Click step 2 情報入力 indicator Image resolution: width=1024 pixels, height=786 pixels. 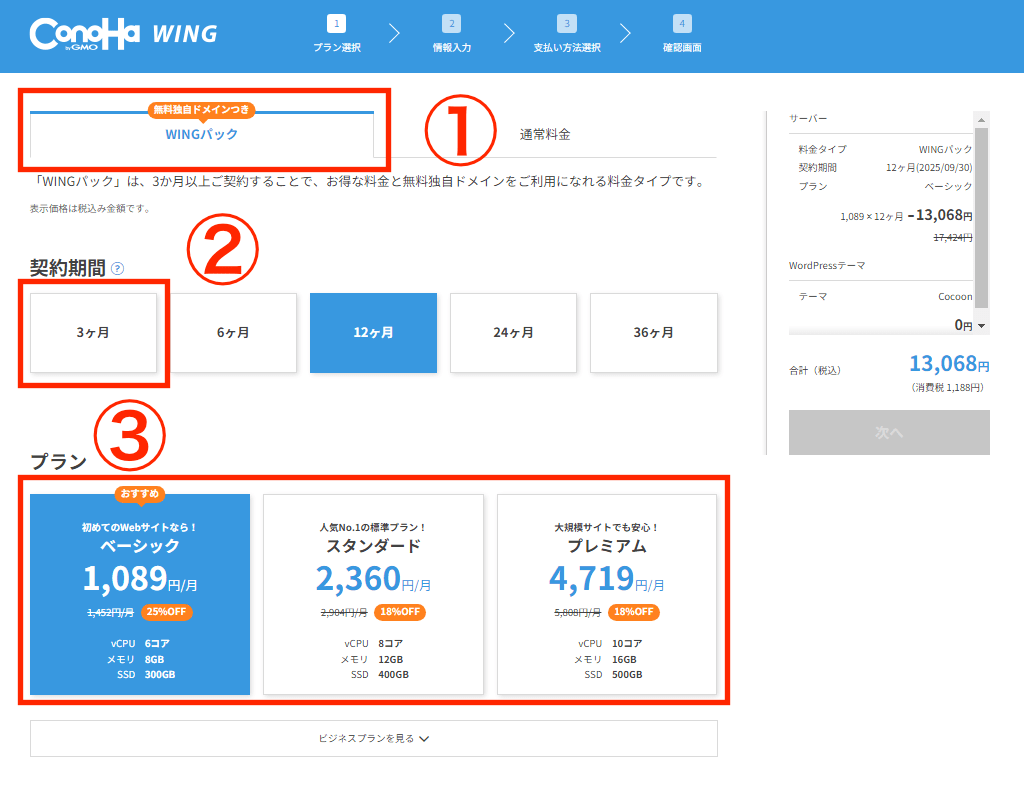(x=451, y=34)
